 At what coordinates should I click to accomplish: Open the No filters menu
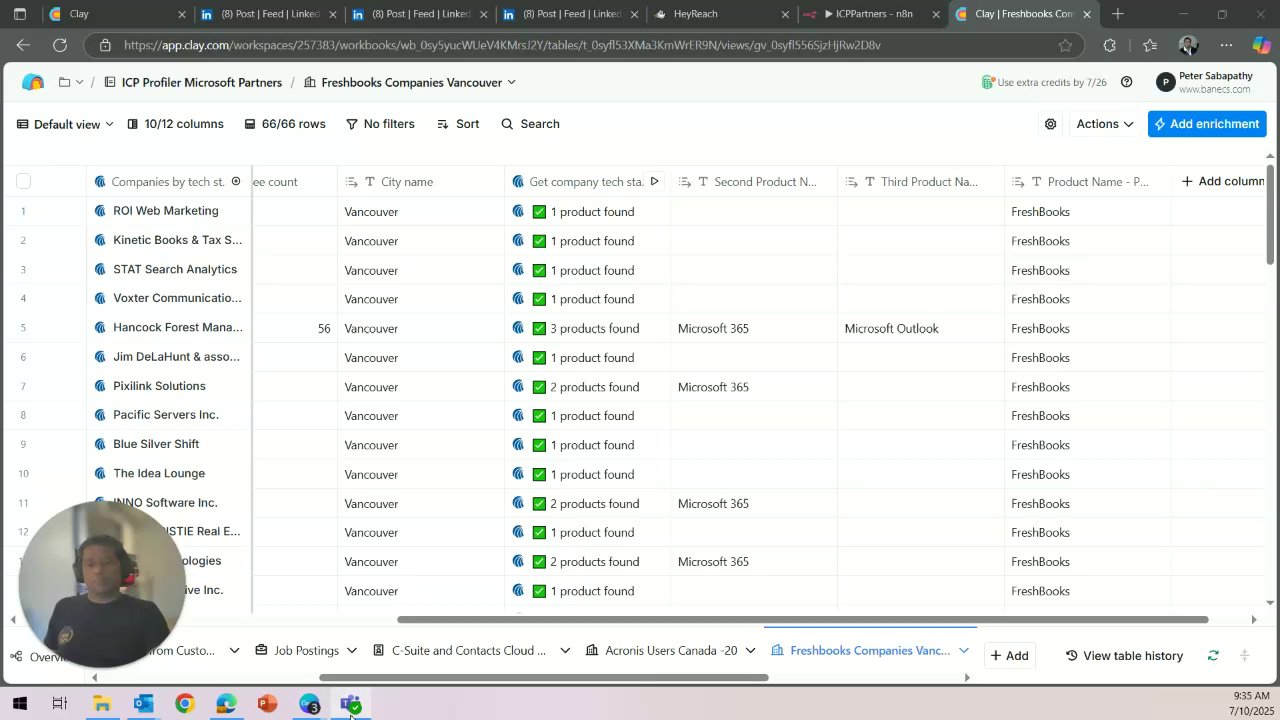coord(380,124)
